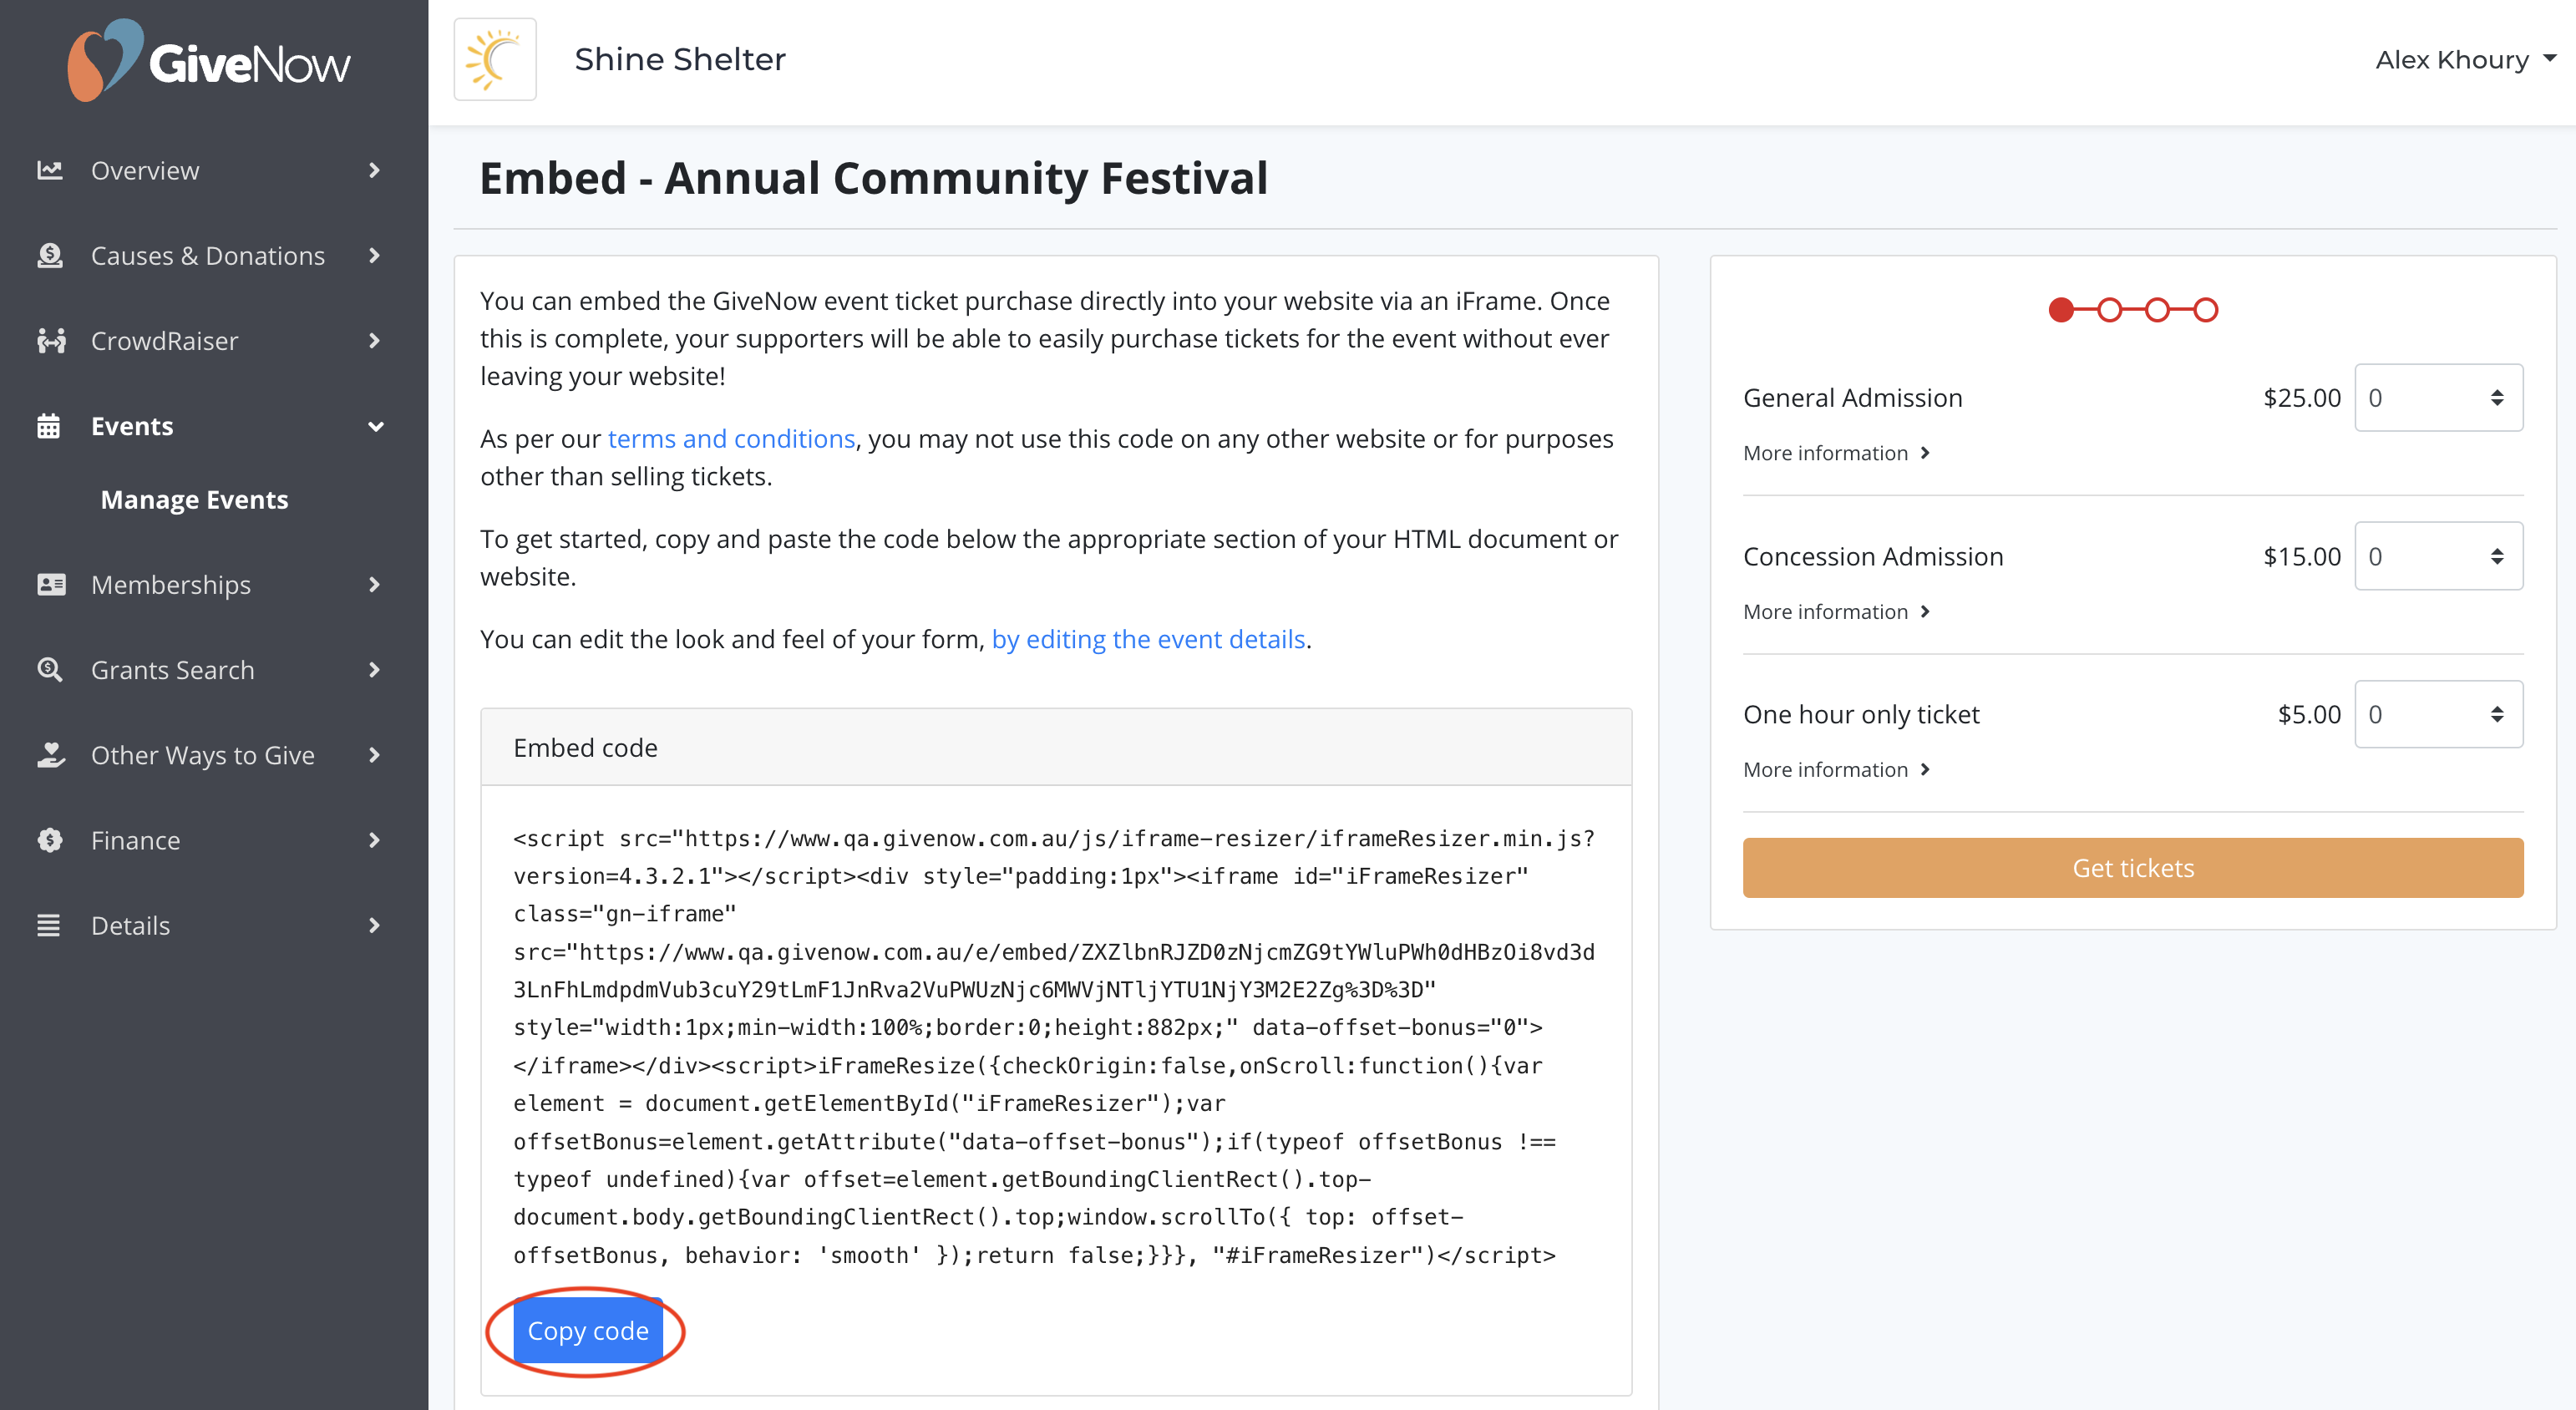The image size is (2576, 1410).
Task: Expand the CrowdRaiser chevron
Action: click(374, 341)
